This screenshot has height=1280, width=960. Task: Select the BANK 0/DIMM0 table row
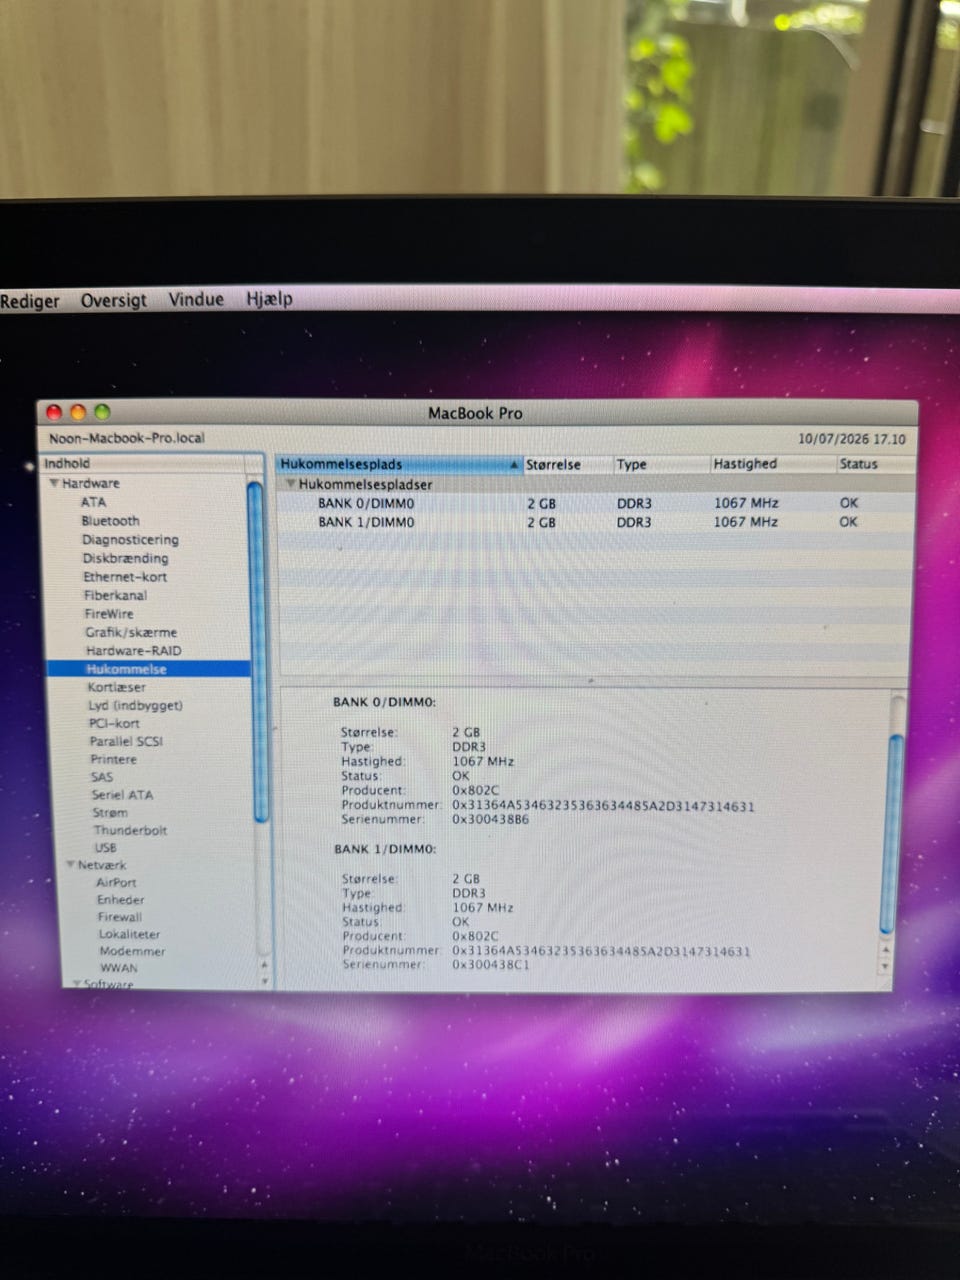click(595, 503)
